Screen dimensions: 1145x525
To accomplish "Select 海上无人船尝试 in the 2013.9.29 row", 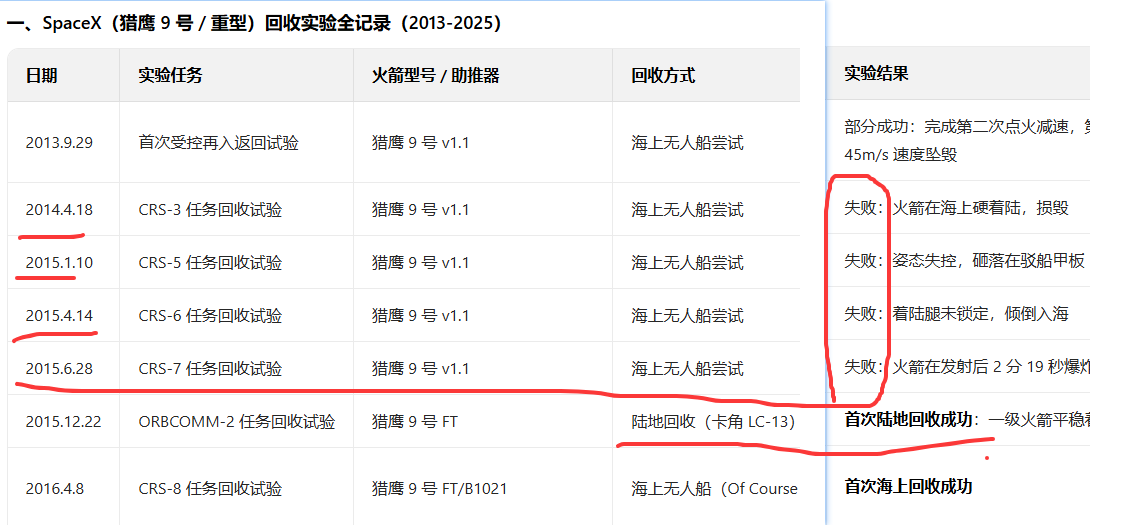I will pyautogui.click(x=687, y=142).
